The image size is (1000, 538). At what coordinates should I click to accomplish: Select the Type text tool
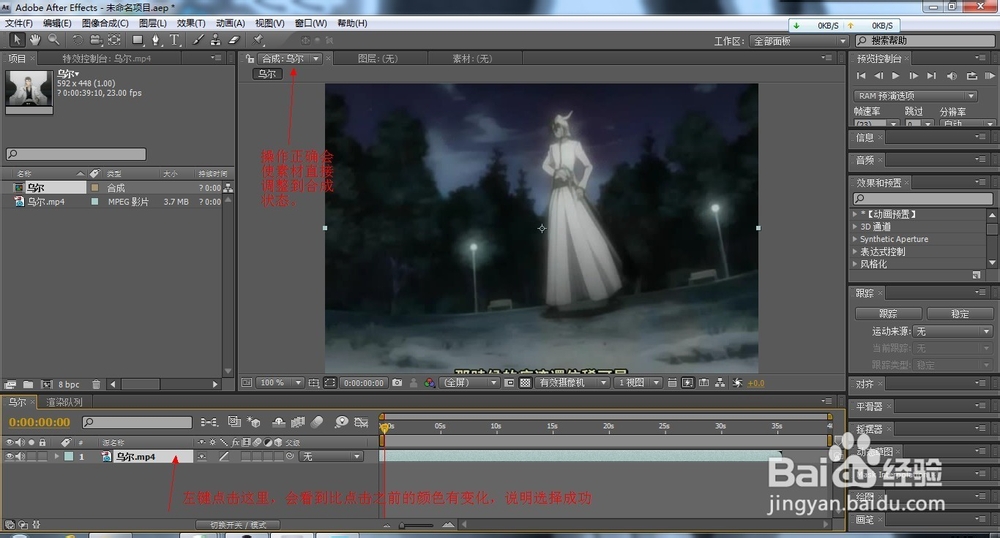(x=174, y=40)
